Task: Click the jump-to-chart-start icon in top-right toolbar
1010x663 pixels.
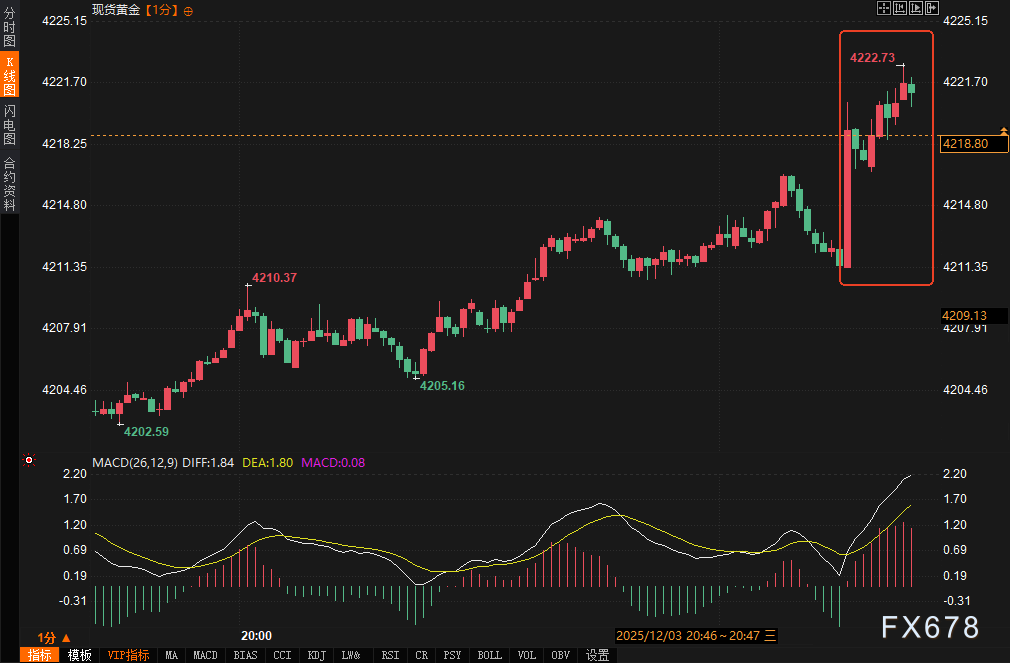Action: click(900, 9)
